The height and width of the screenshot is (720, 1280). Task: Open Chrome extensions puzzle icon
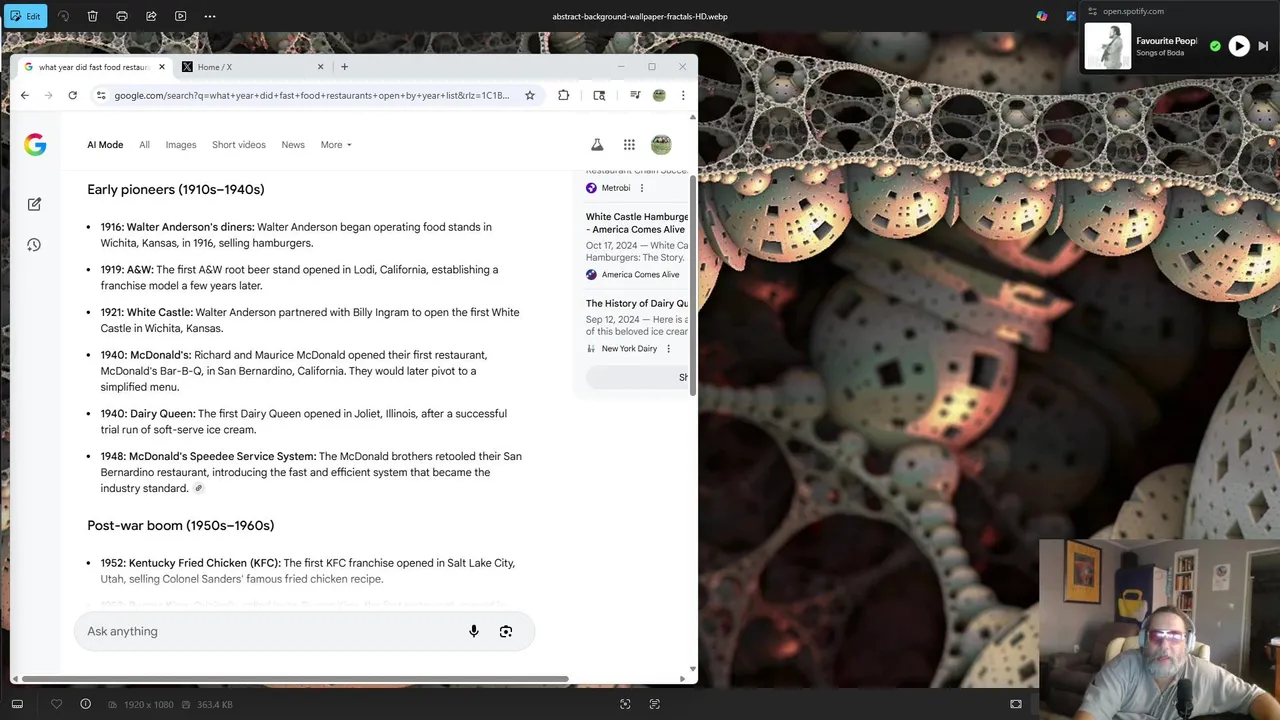(564, 95)
